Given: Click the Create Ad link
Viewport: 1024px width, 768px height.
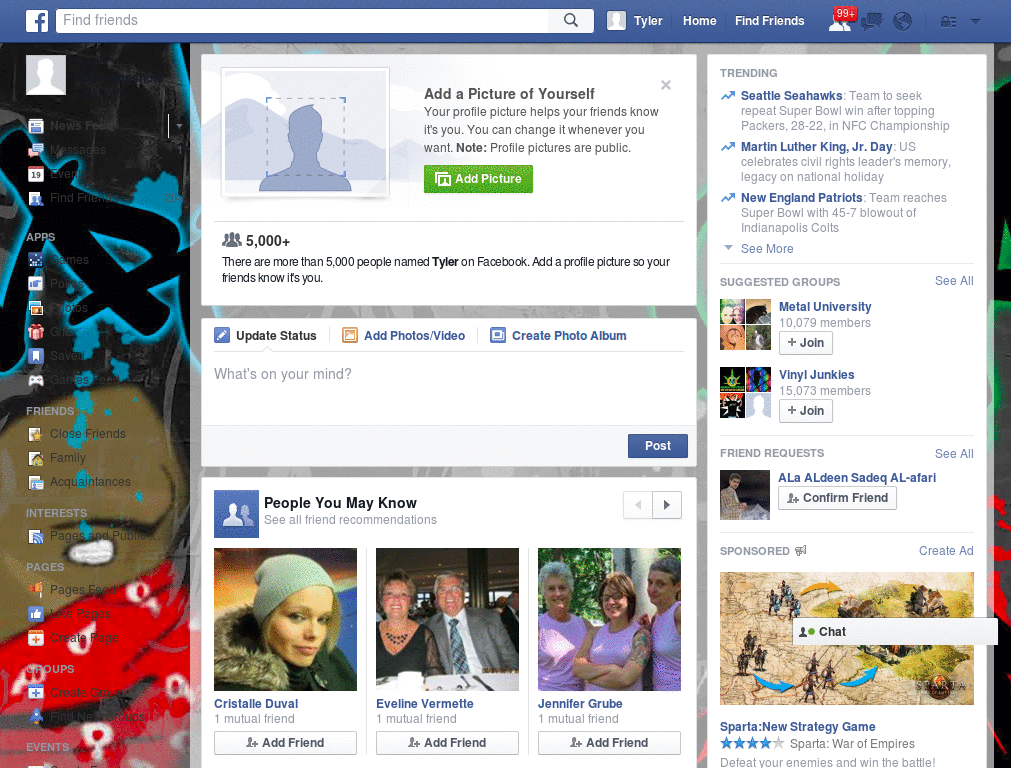Looking at the screenshot, I should pos(946,551).
